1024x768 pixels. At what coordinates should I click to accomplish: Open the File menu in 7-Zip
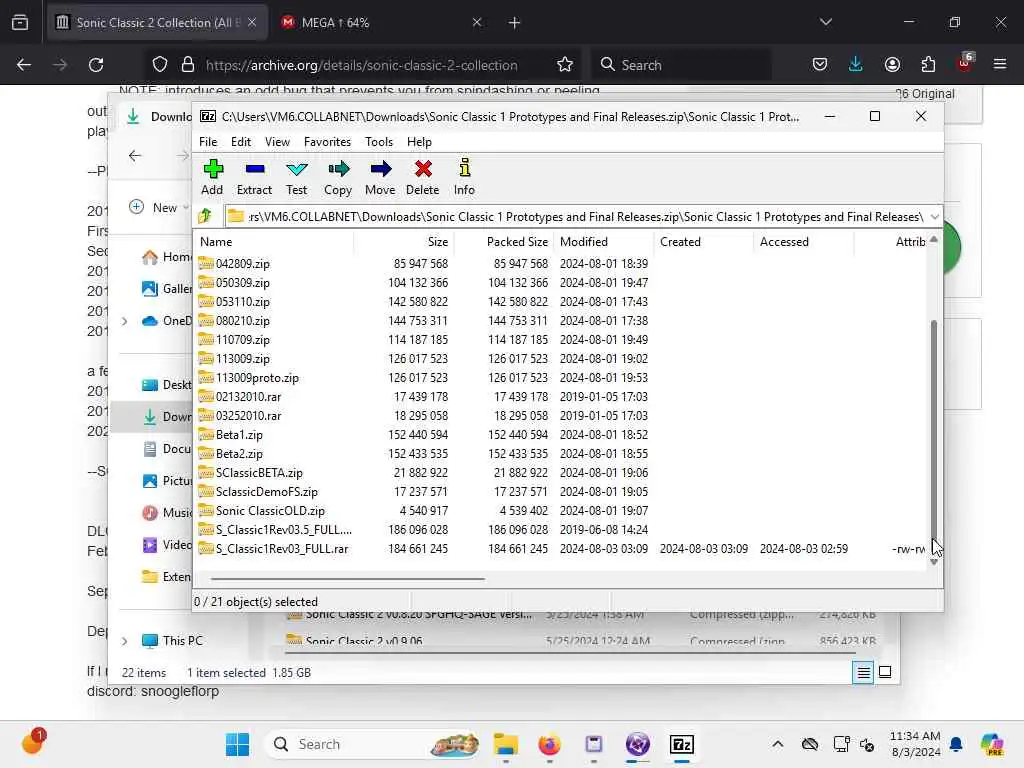208,142
